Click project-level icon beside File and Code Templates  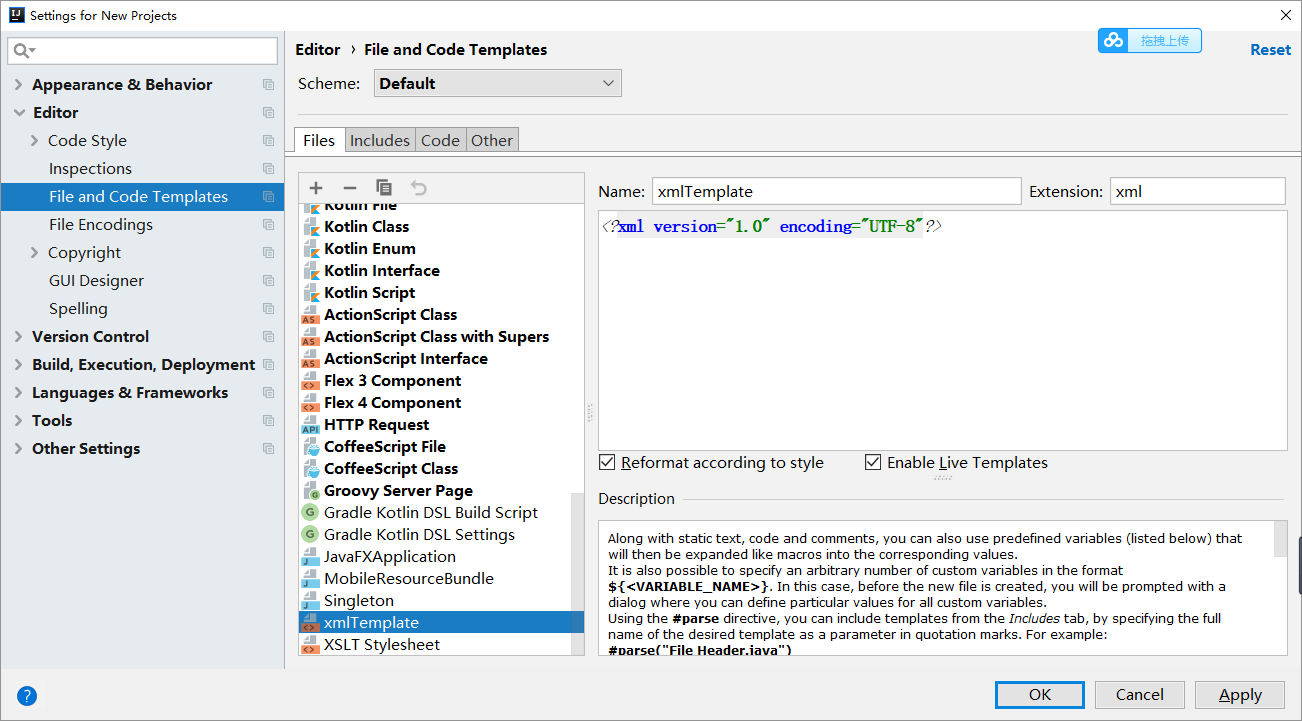[x=268, y=197]
